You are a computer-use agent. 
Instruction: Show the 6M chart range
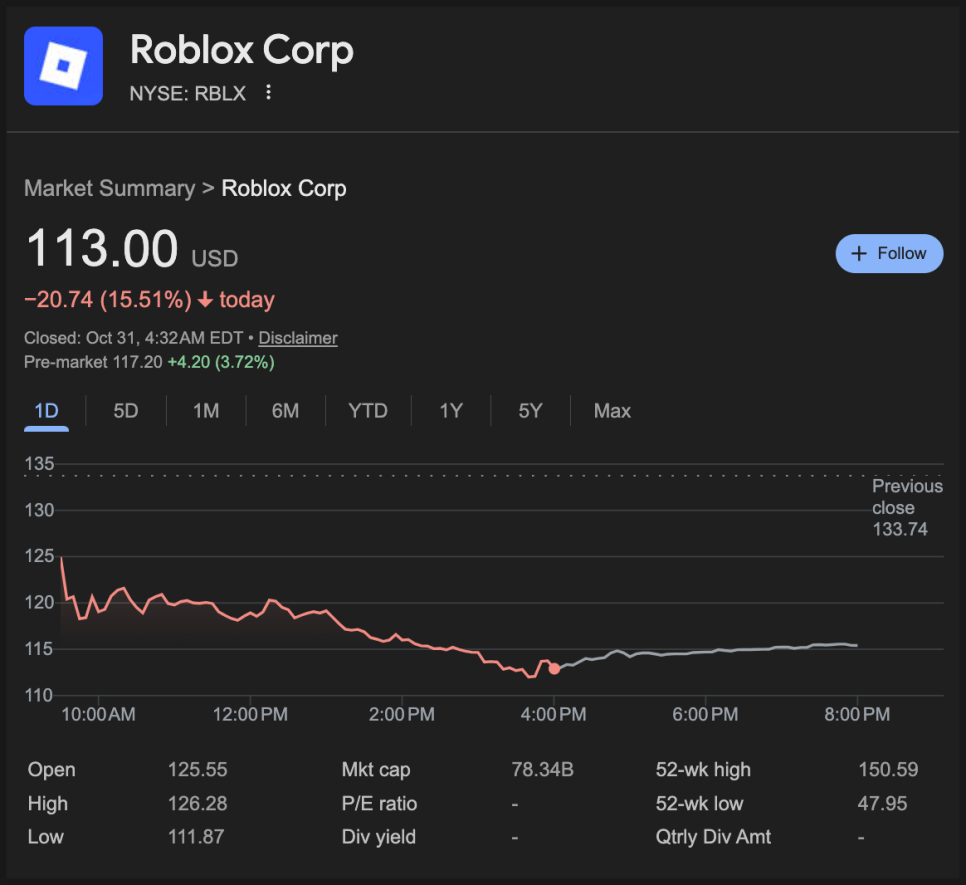tap(285, 411)
